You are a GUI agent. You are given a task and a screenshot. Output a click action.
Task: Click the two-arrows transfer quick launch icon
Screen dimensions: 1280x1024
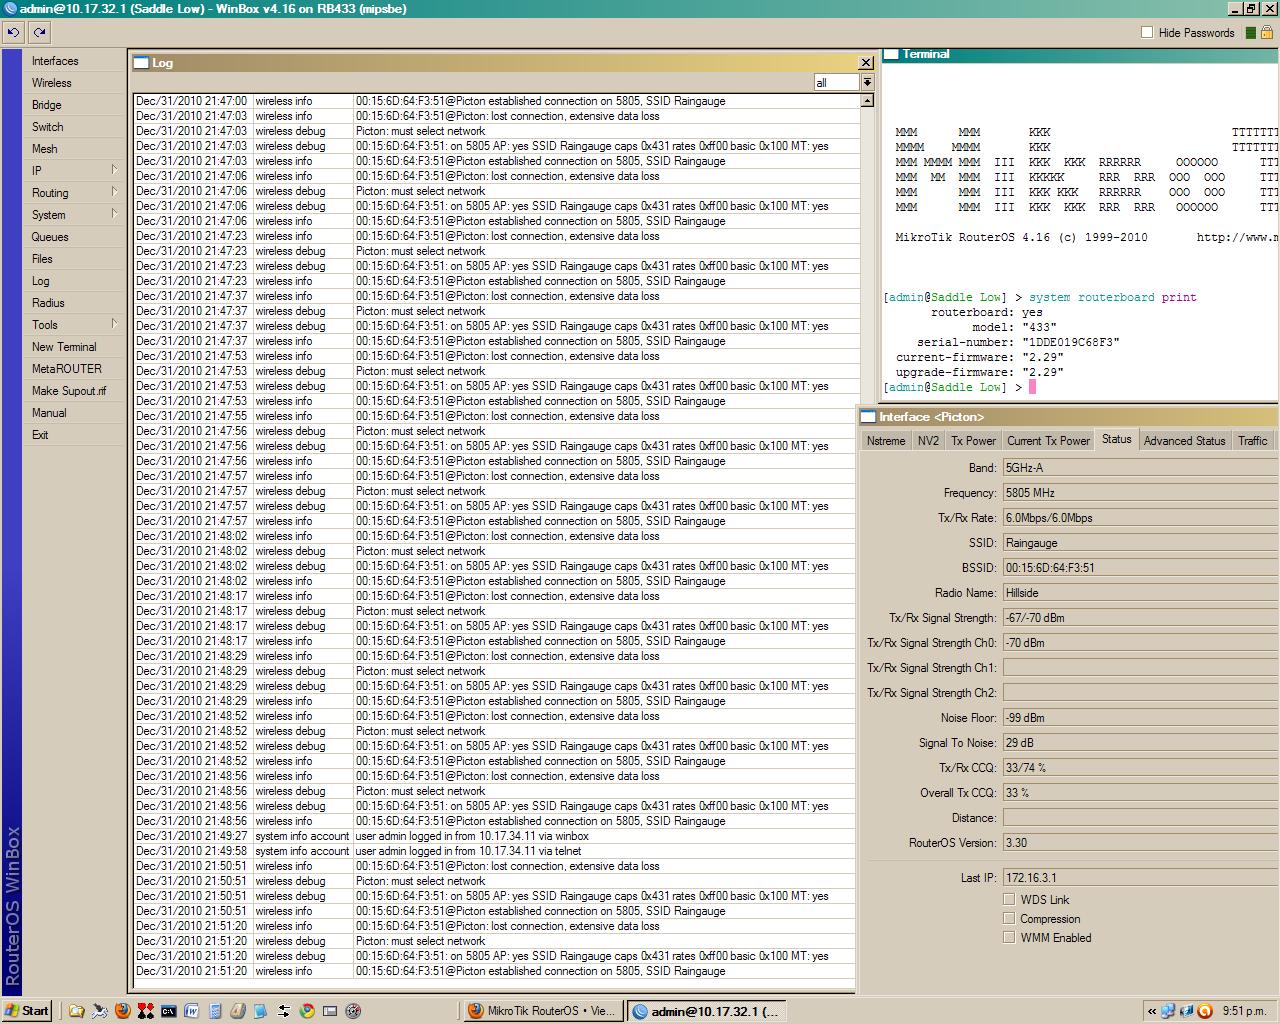283,1011
